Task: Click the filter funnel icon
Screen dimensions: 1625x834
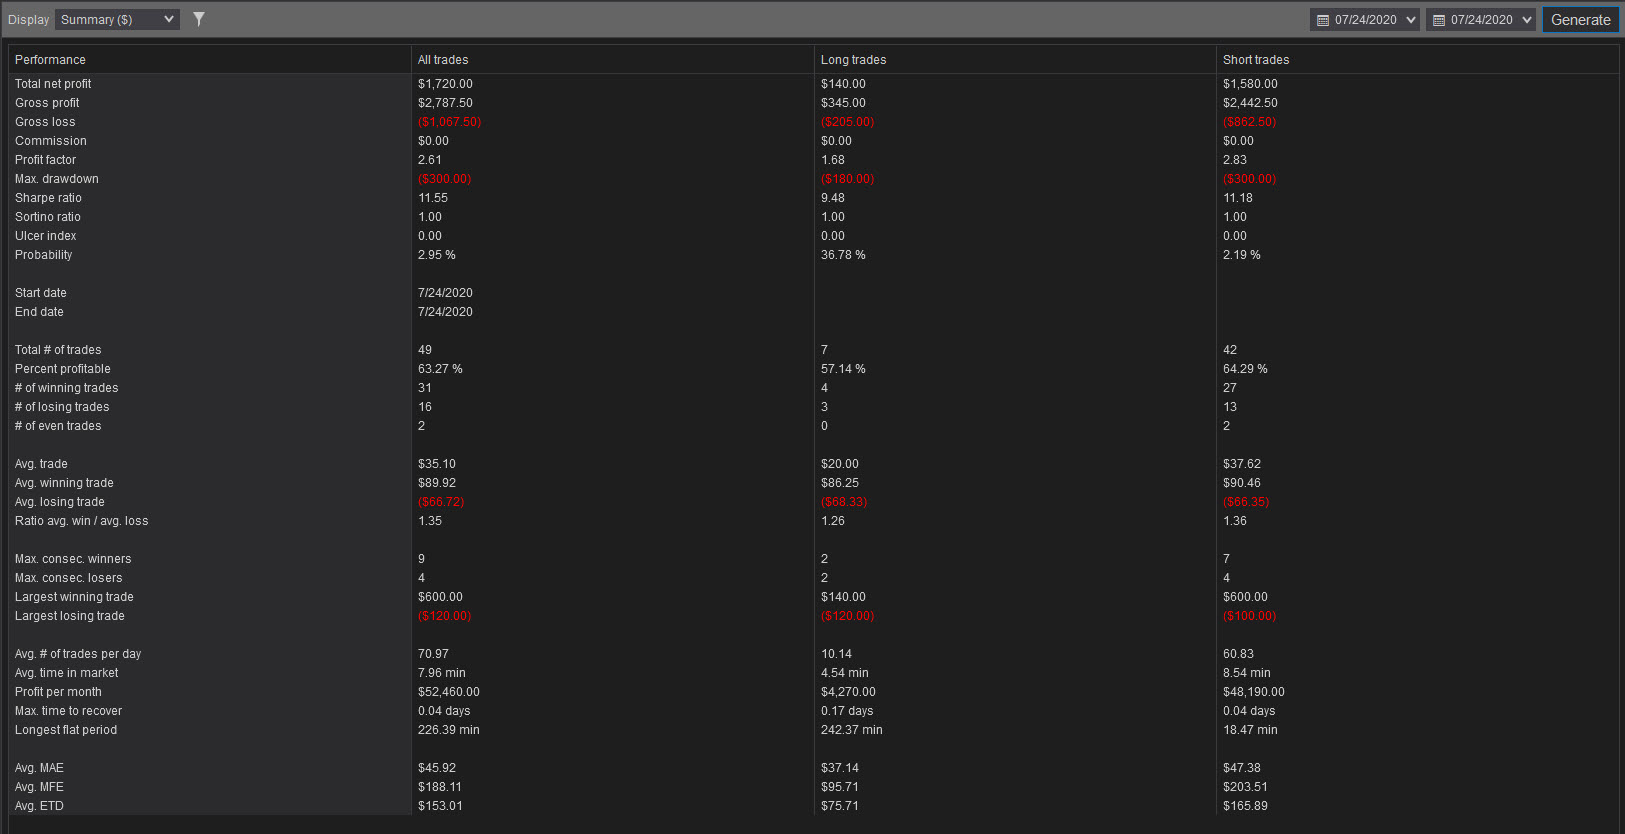Action: 199,19
